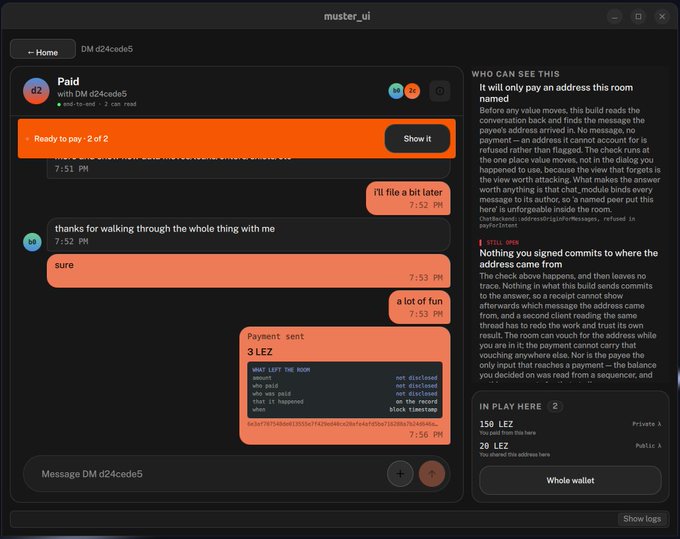Click 'Nothing you signed commits' heading
Image resolution: width=680 pixels, height=539 pixels.
[569, 258]
